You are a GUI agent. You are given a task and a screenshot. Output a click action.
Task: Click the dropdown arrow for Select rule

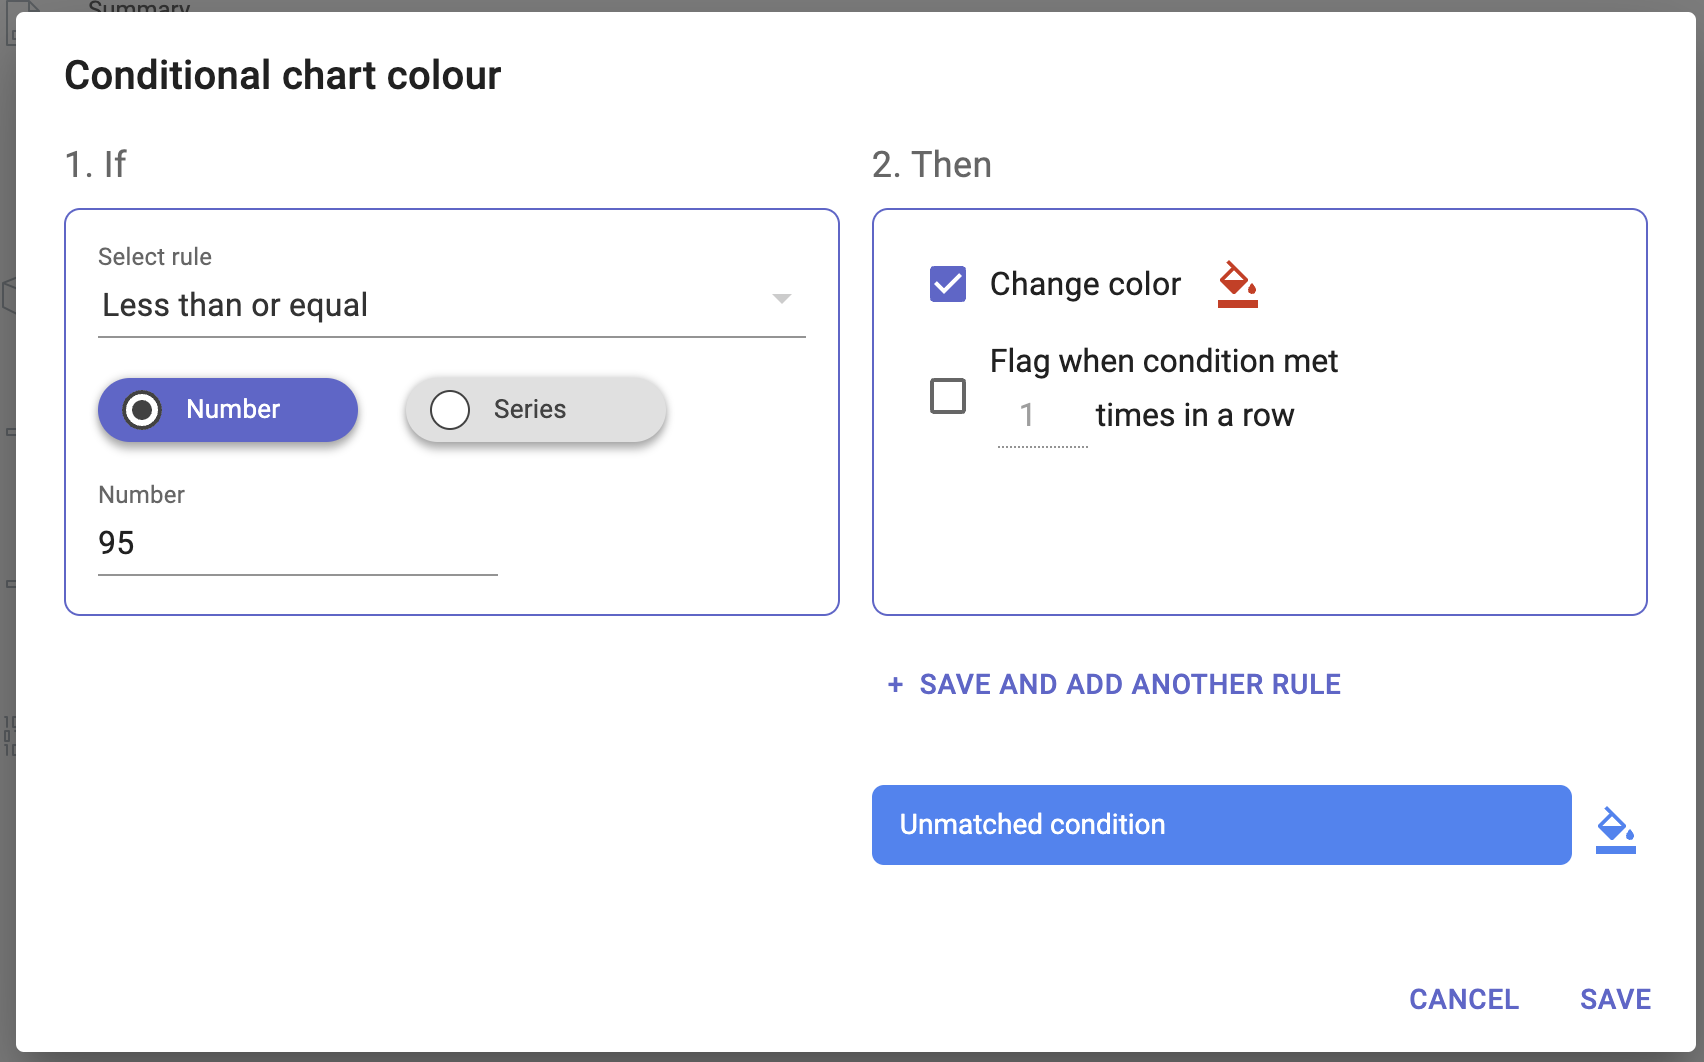[x=782, y=299]
